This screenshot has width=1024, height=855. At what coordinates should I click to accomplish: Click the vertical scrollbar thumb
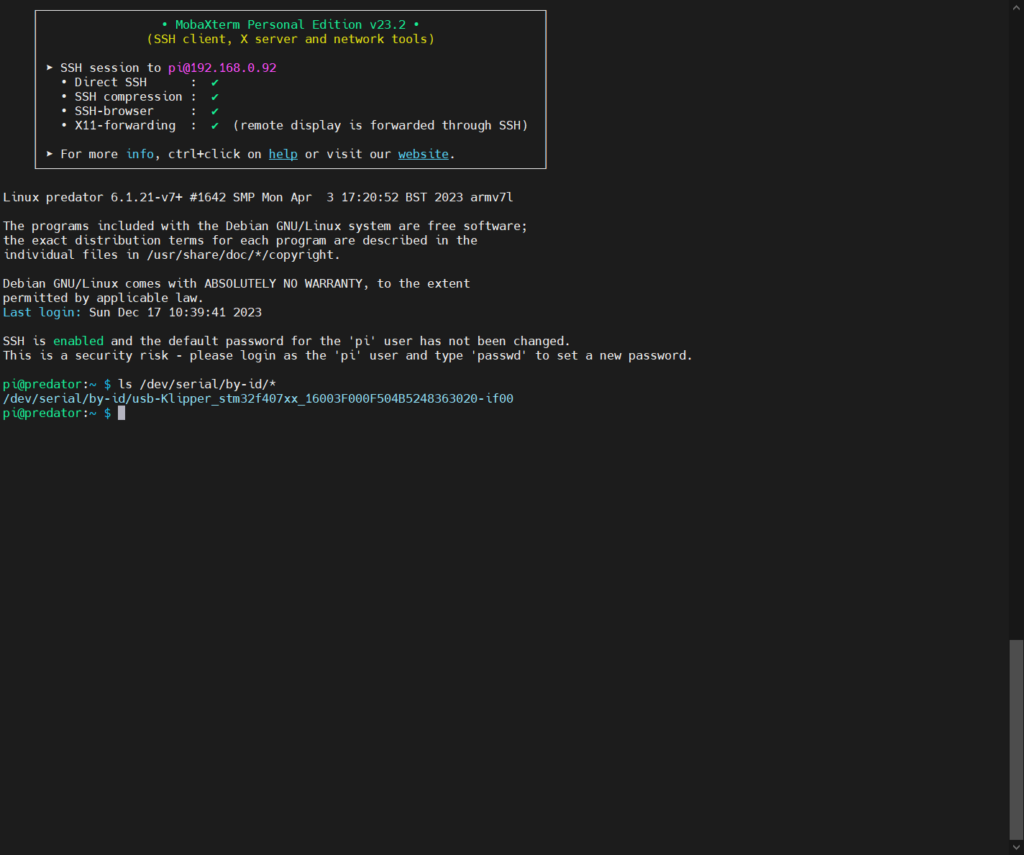click(1016, 738)
